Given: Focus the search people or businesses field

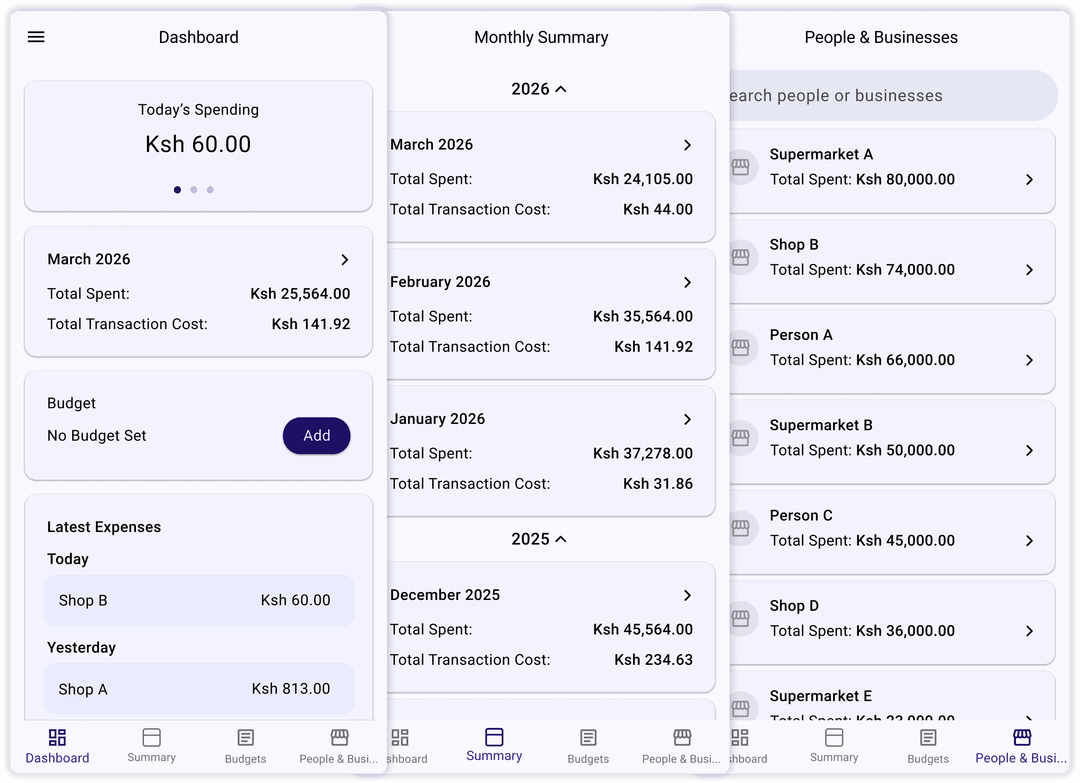Looking at the screenshot, I should coord(893,95).
